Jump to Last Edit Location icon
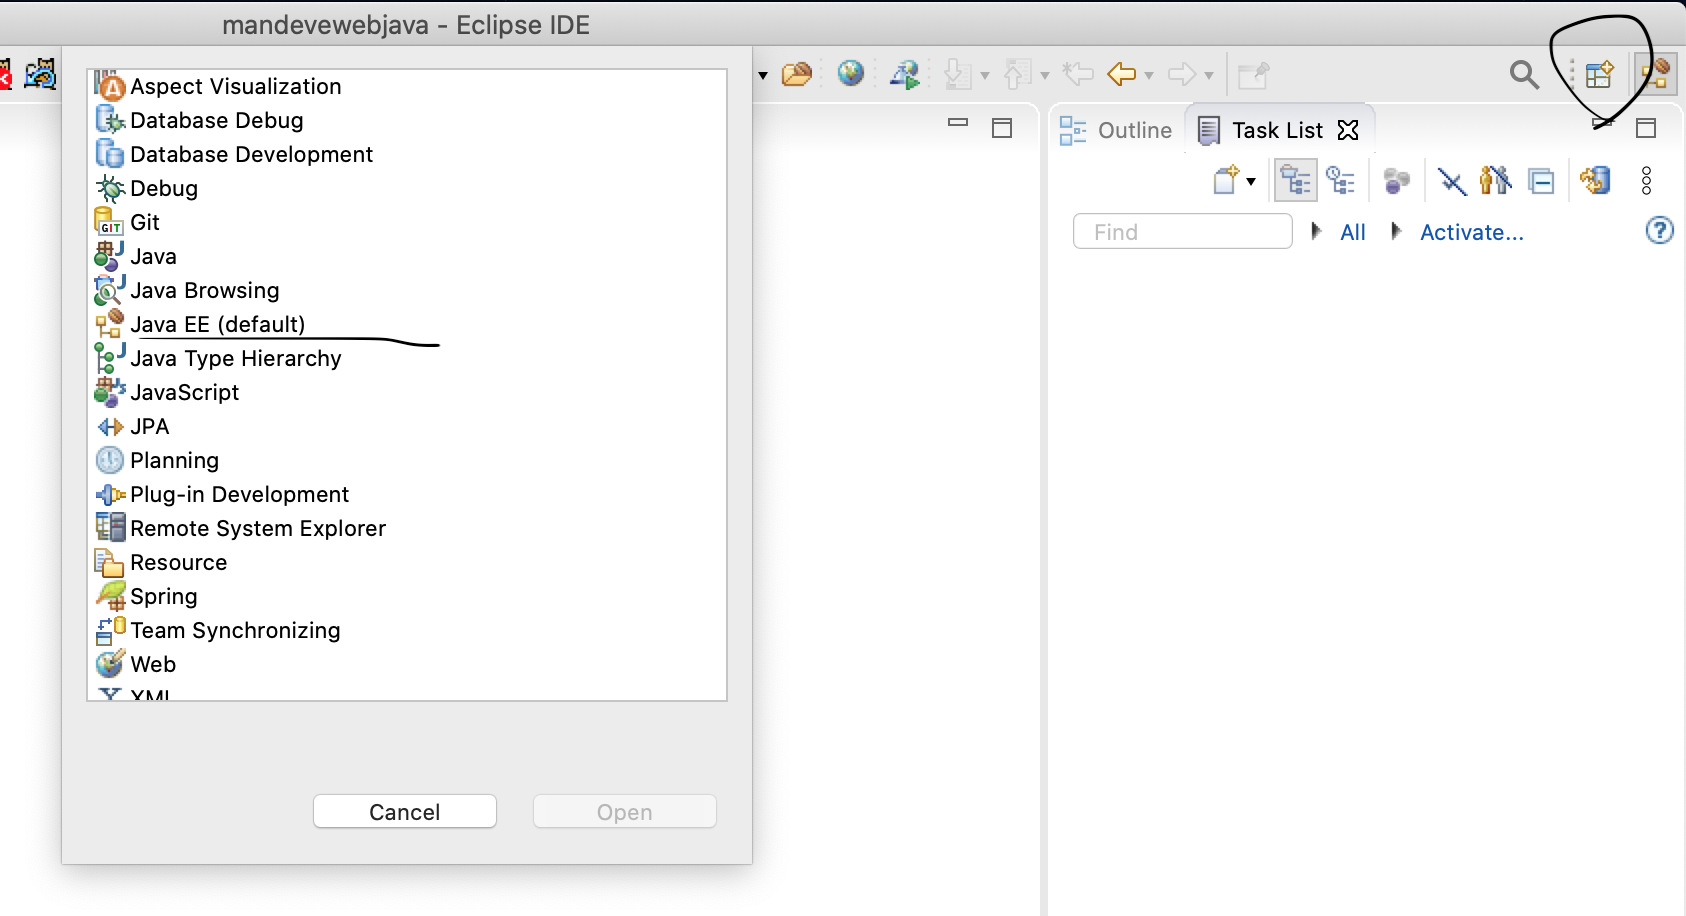1686x916 pixels. 1078,73
